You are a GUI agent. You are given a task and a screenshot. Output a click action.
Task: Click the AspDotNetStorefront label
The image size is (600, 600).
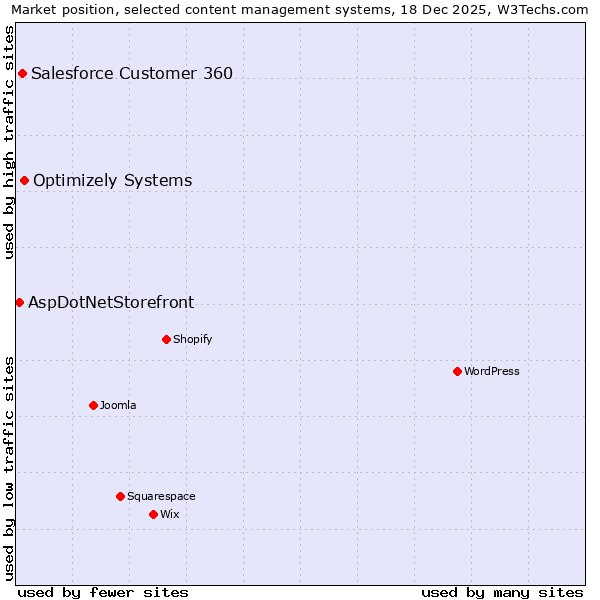click(x=111, y=303)
